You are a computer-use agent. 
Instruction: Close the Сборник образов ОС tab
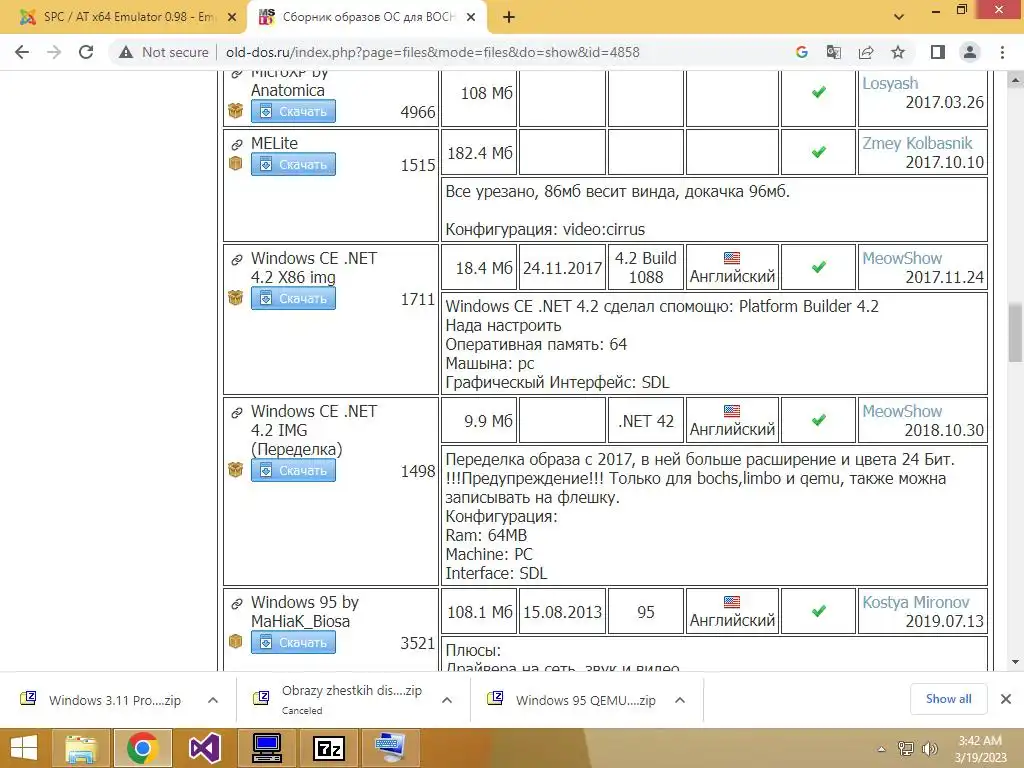pyautogui.click(x=471, y=18)
